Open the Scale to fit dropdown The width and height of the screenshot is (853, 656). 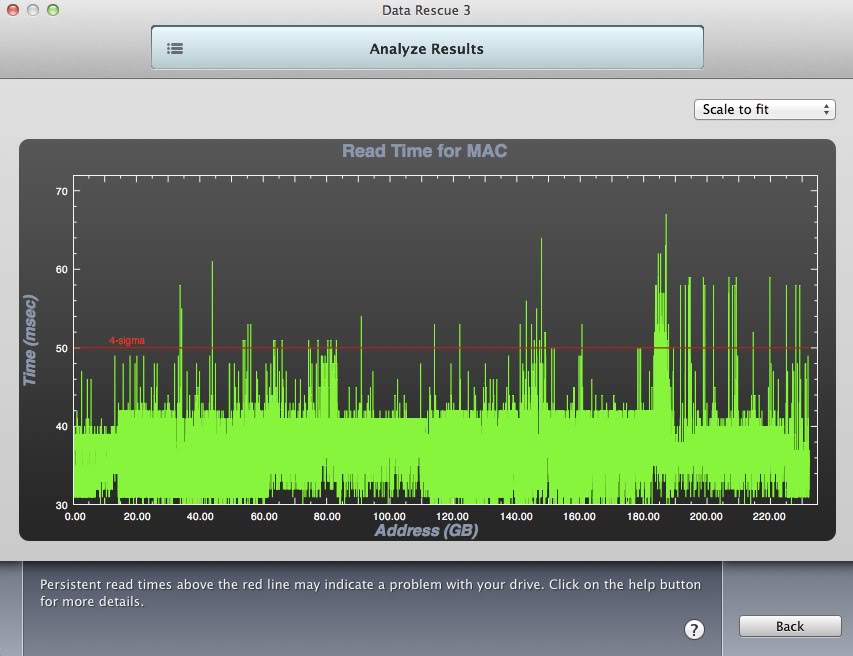click(764, 109)
